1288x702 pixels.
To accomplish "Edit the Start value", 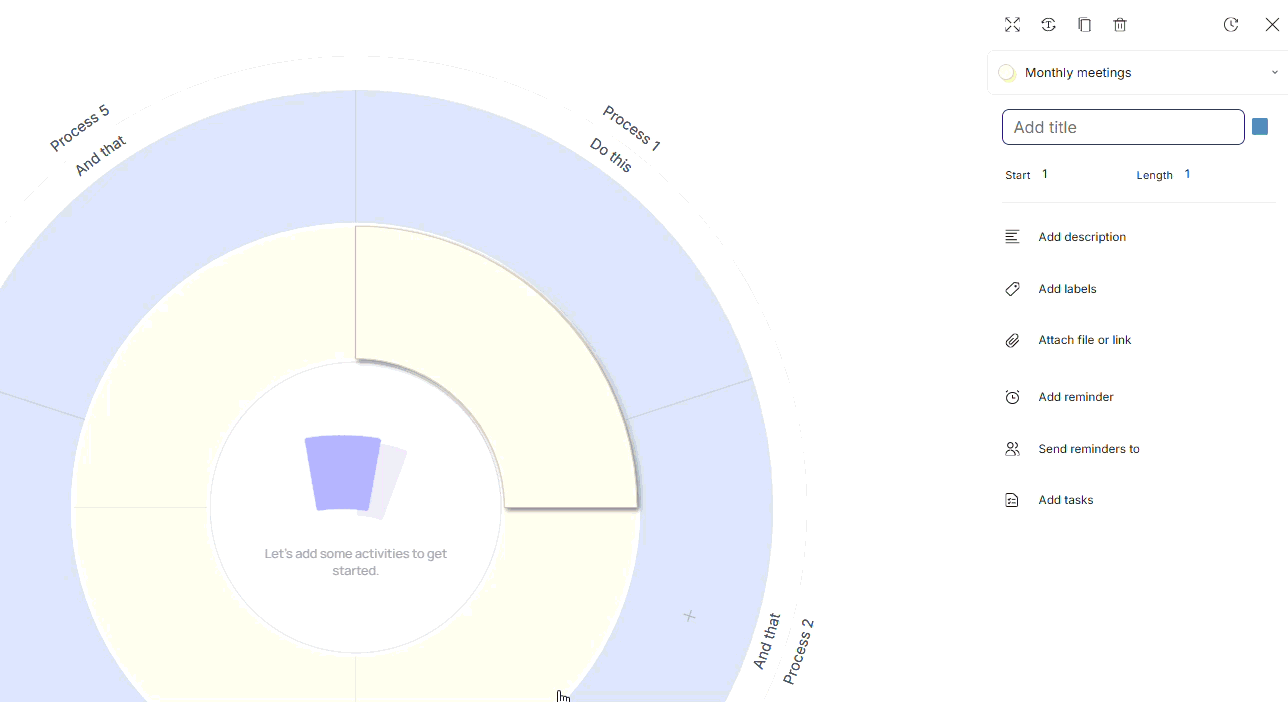I will point(1045,174).
